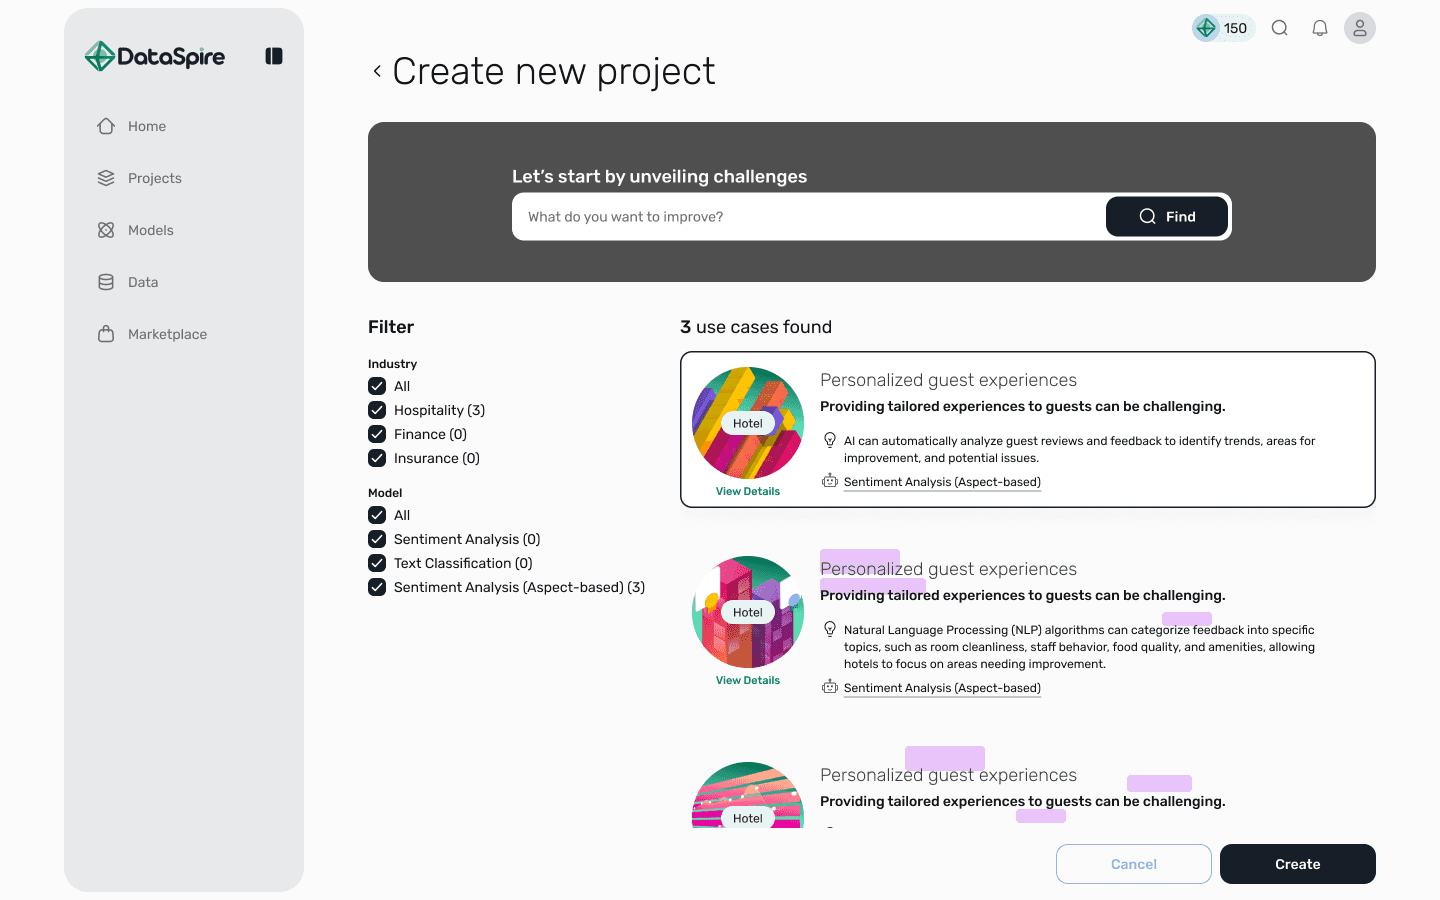The width and height of the screenshot is (1440, 900).
Task: Open View Details under first Hotel thumbnail
Action: pos(748,491)
